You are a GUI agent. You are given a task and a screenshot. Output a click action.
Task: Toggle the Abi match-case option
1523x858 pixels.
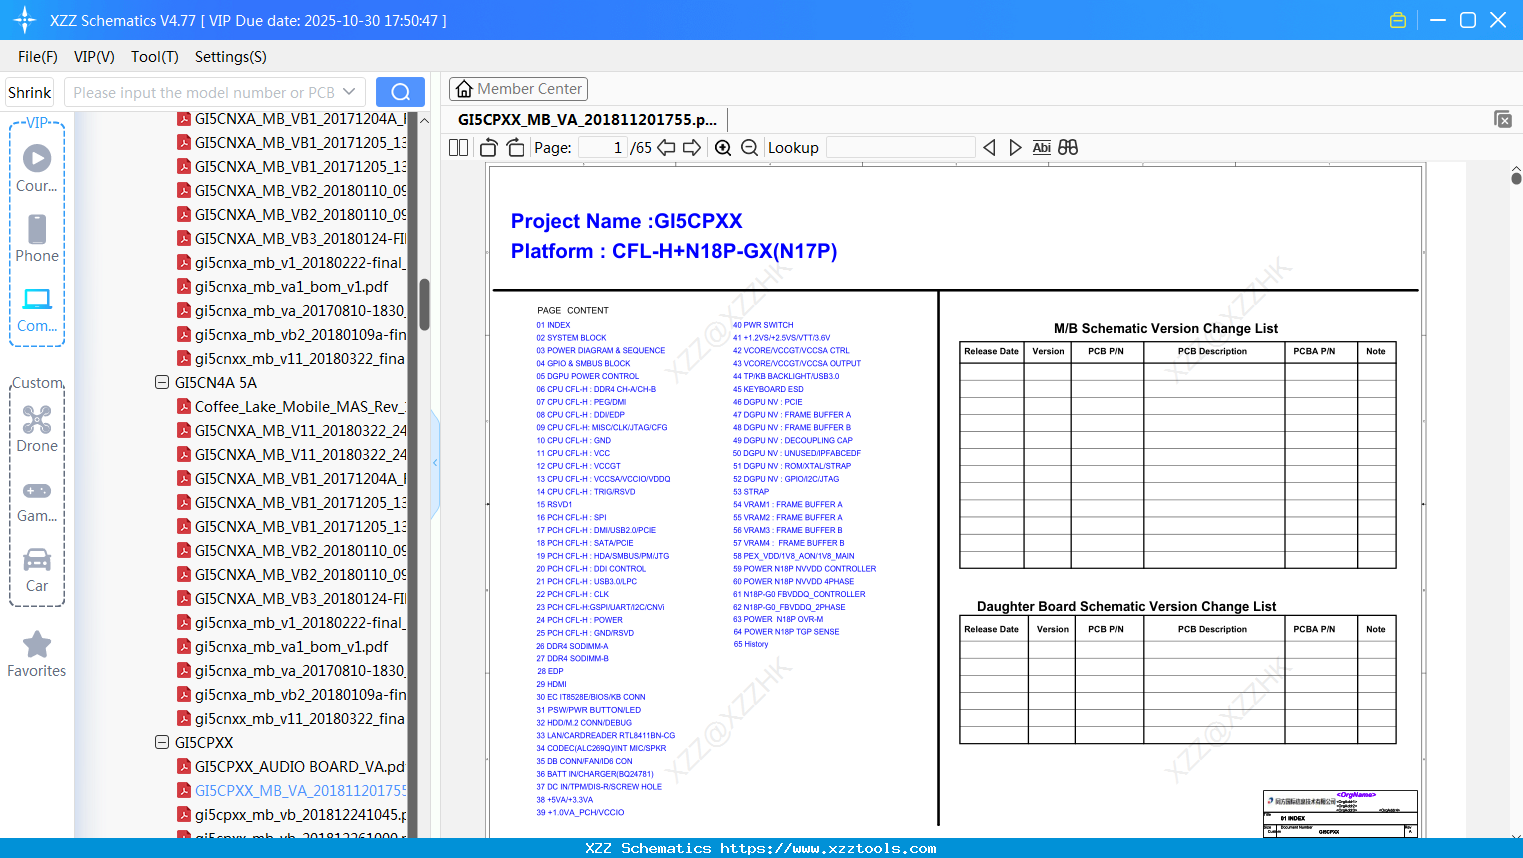tap(1042, 147)
